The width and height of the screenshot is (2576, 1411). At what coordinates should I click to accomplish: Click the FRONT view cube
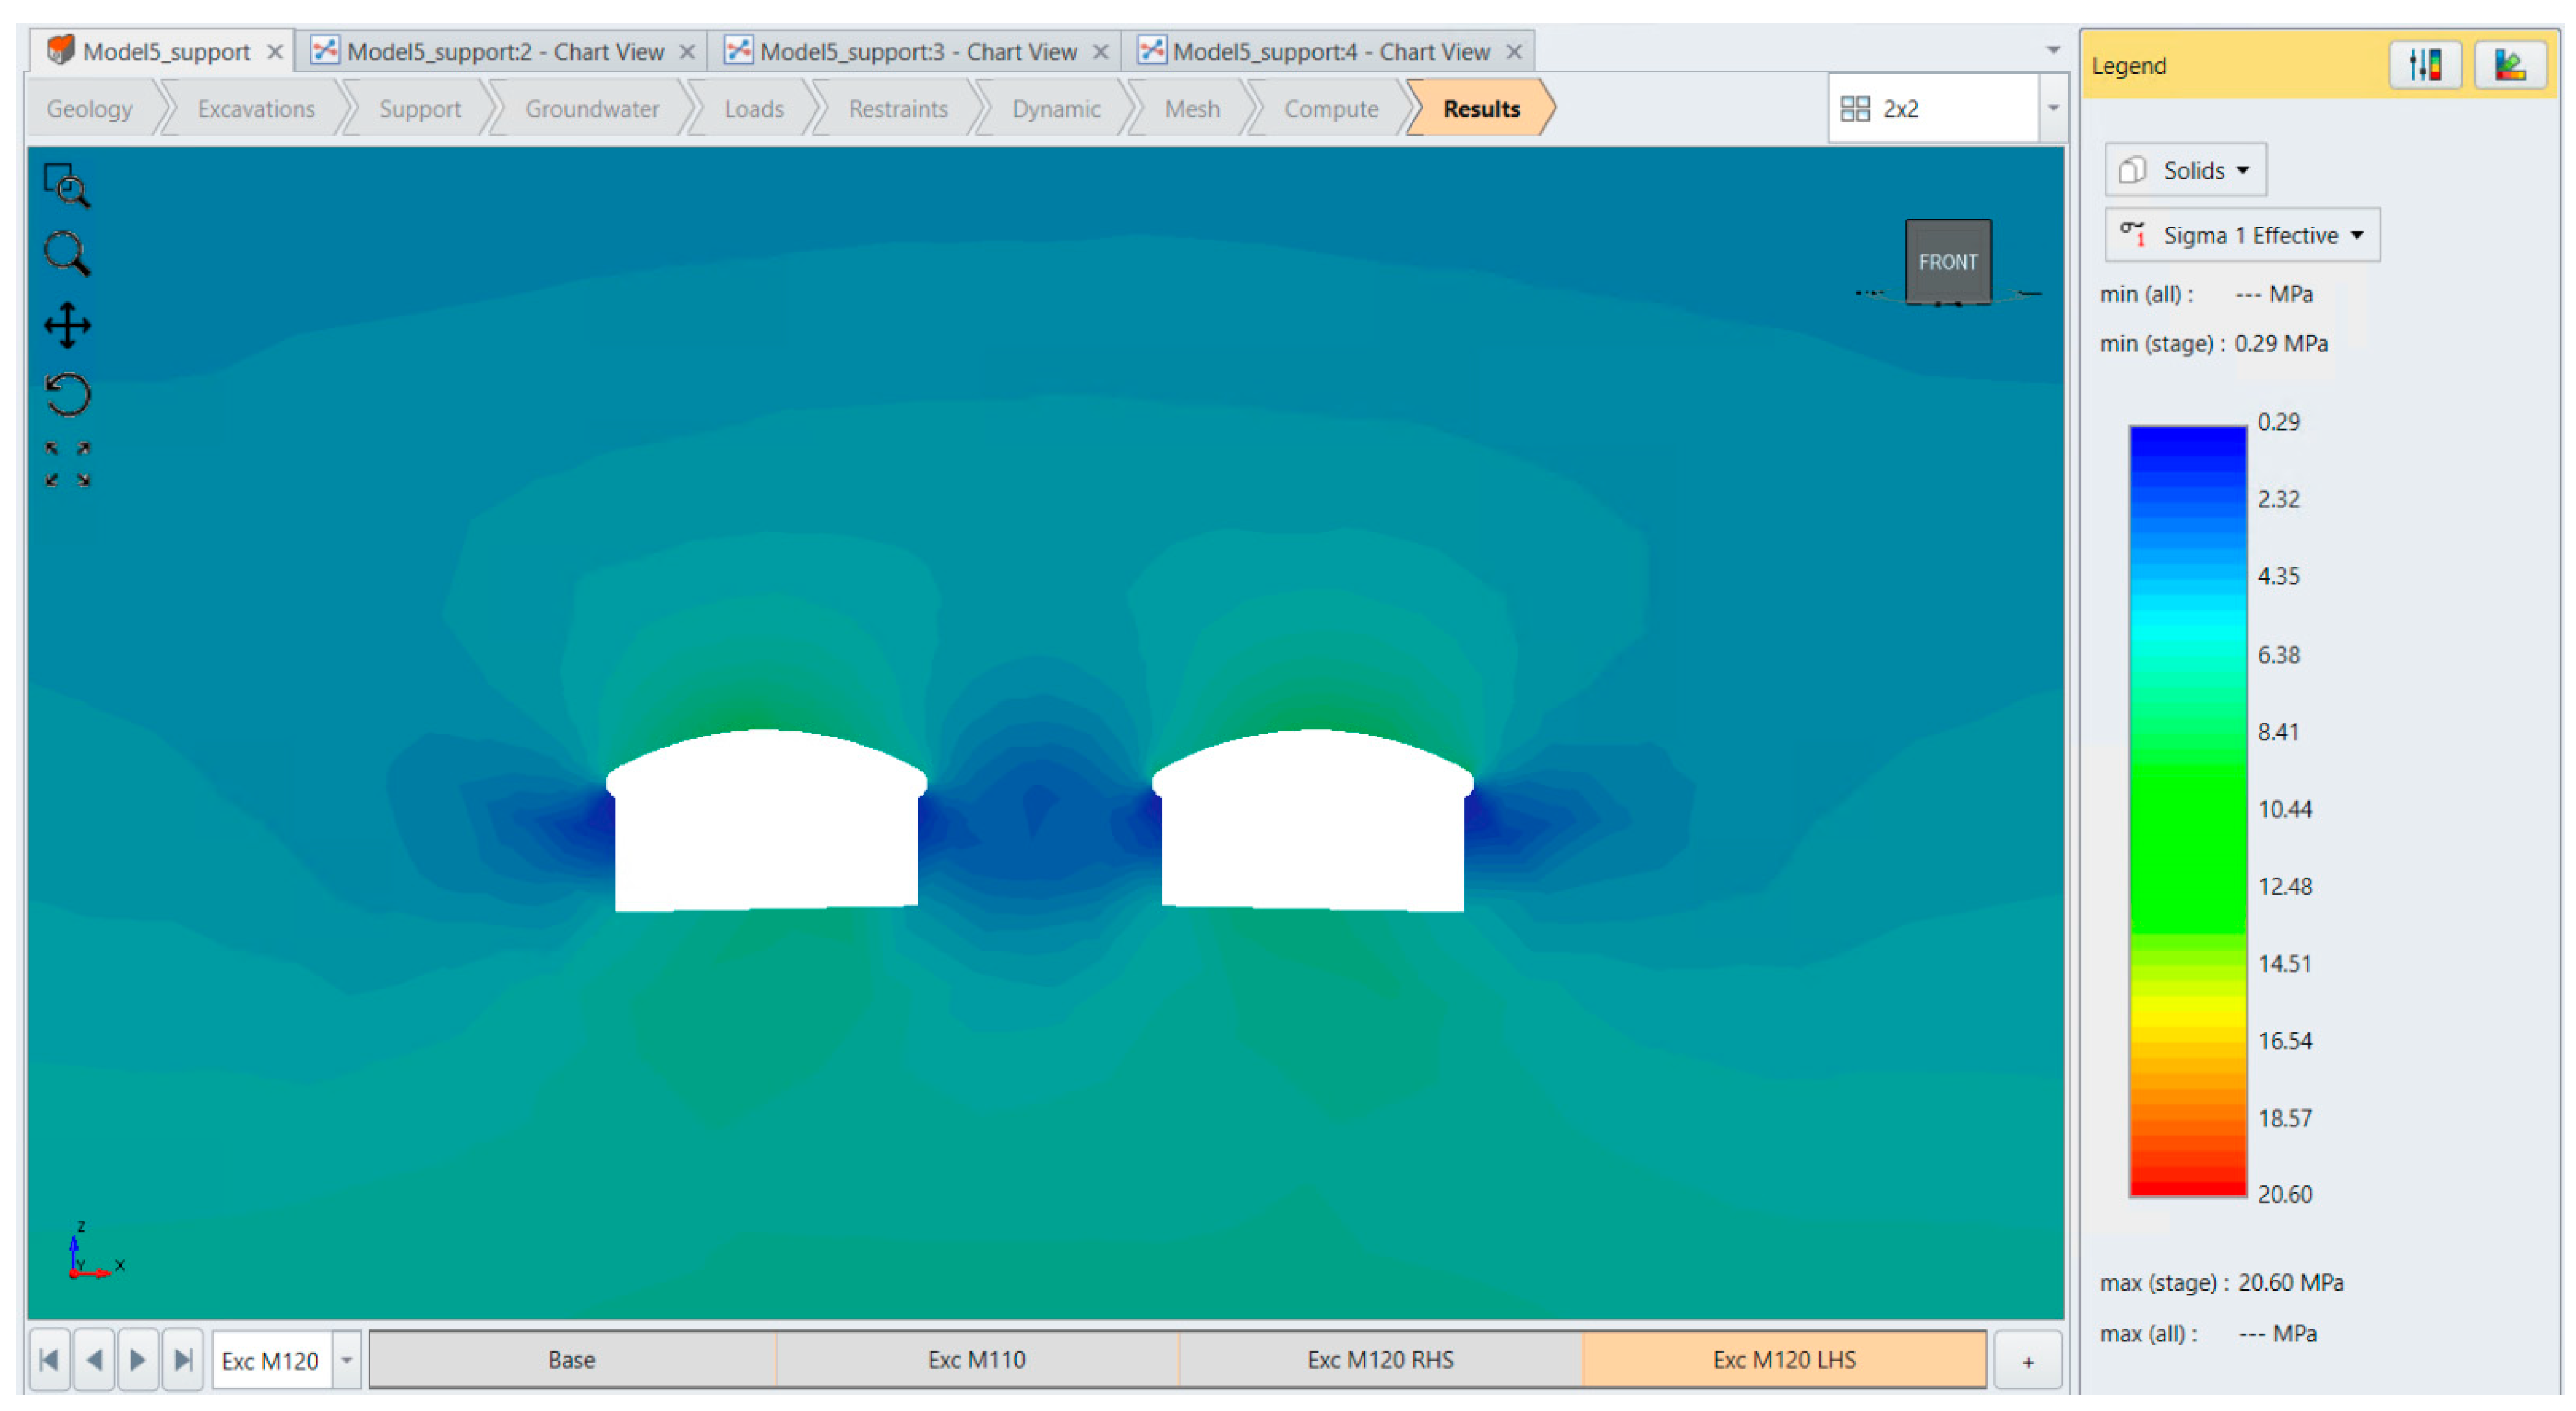tap(1947, 262)
